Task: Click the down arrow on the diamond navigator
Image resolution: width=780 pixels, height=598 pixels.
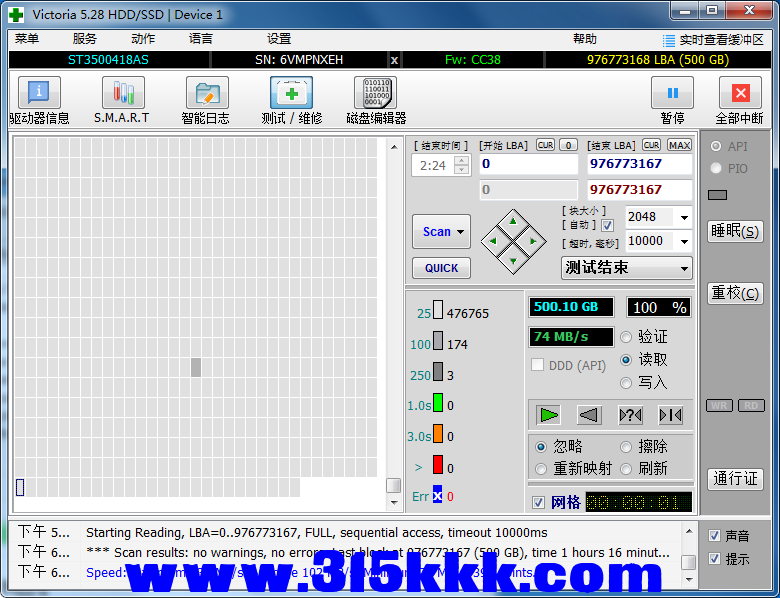Action: point(513,261)
